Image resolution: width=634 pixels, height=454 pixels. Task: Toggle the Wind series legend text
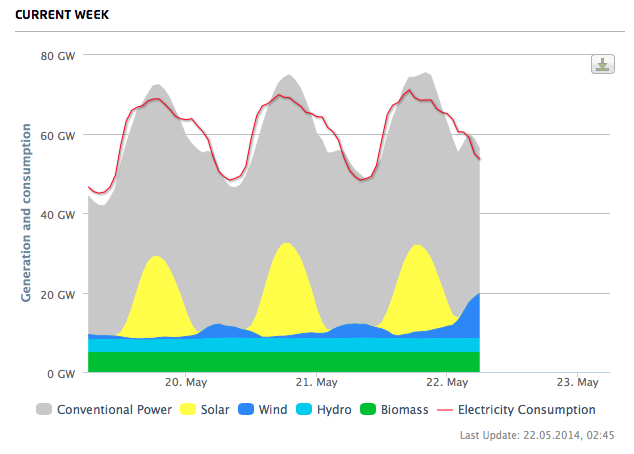coord(272,410)
